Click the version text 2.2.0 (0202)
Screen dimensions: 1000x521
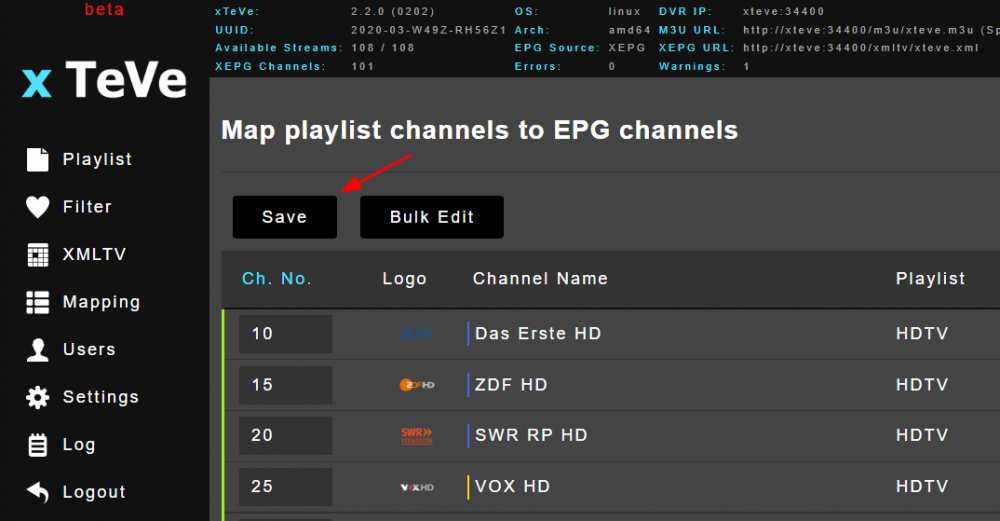point(393,11)
